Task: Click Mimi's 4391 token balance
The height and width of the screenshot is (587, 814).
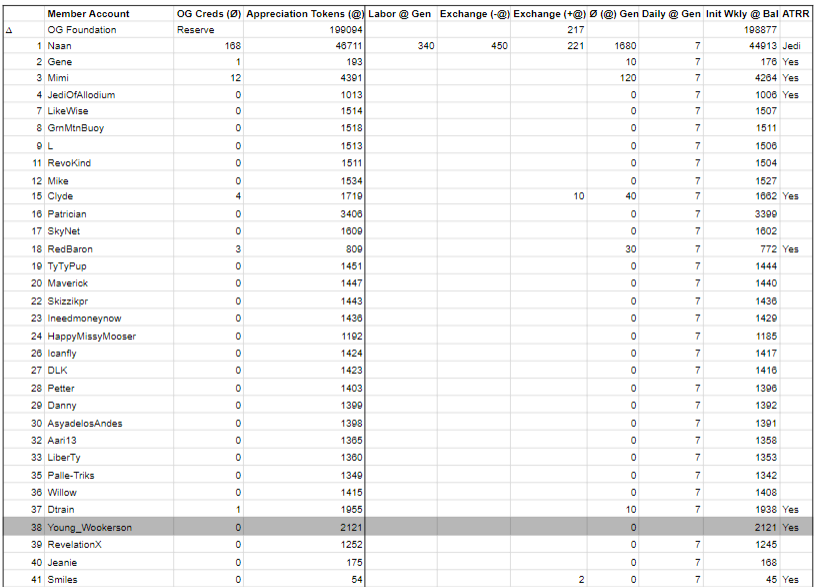Action: click(x=351, y=78)
